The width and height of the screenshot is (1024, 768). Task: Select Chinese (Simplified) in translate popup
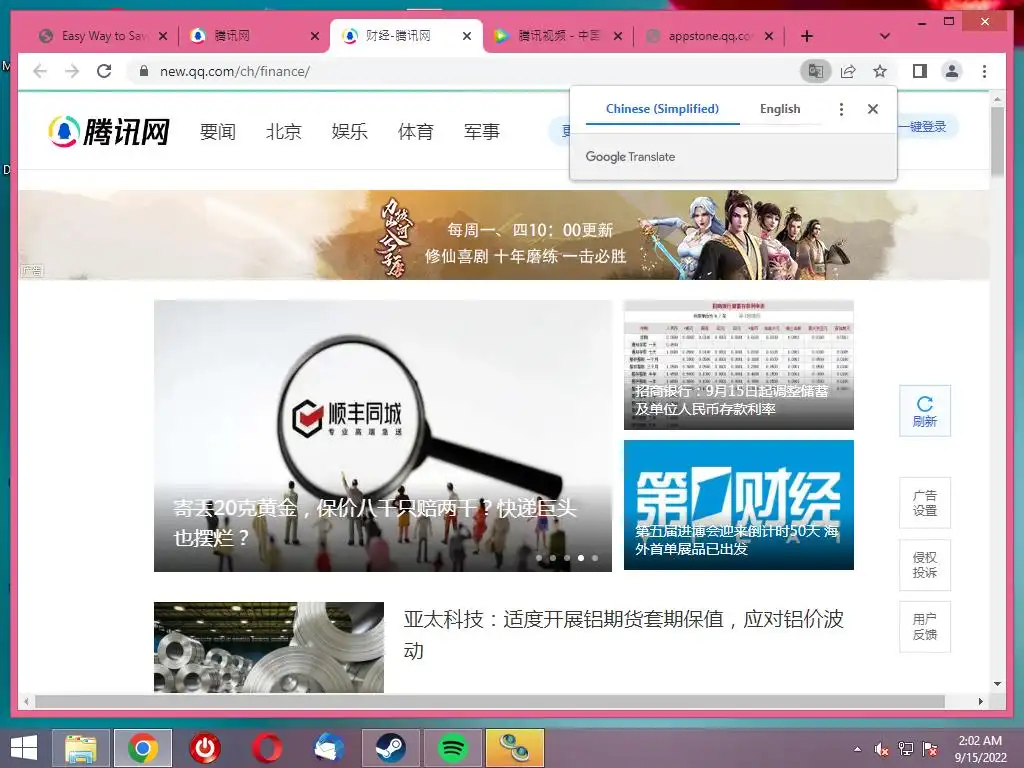[662, 109]
